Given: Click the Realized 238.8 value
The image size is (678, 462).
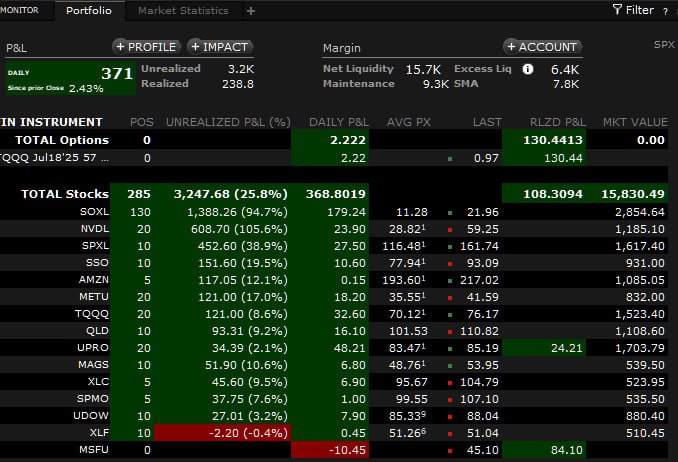Looking at the screenshot, I should (x=238, y=84).
